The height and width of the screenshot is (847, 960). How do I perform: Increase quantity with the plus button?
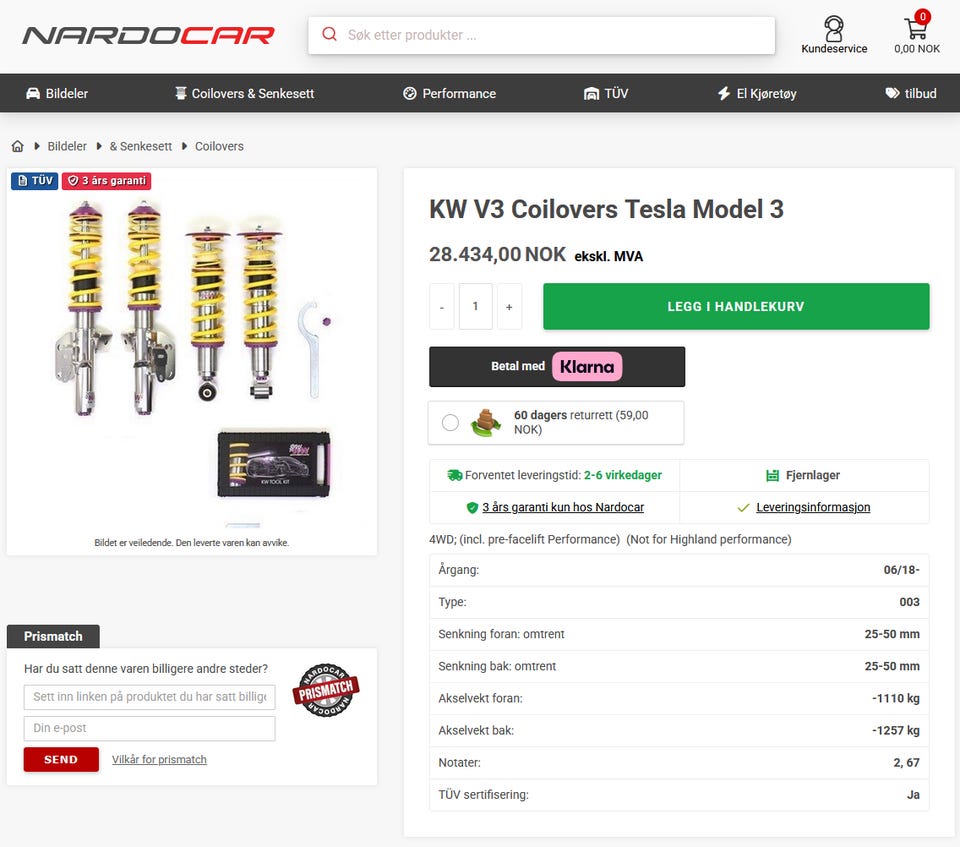click(509, 307)
